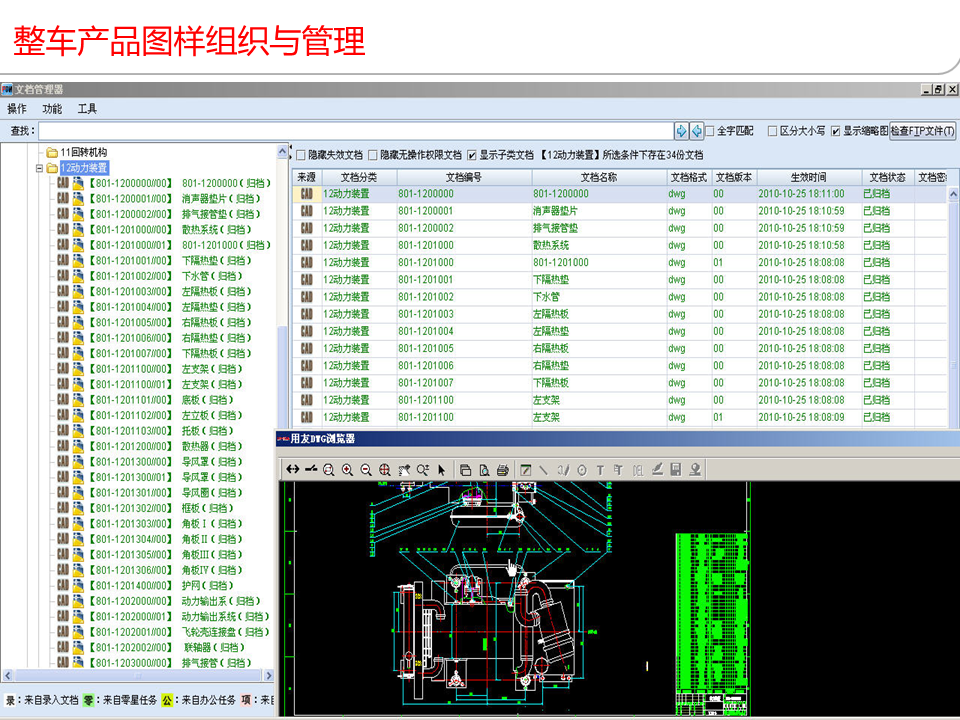Image resolution: width=960 pixels, height=720 pixels.
Task: Click tree horizontal scrollbar right arrow
Action: pos(269,675)
